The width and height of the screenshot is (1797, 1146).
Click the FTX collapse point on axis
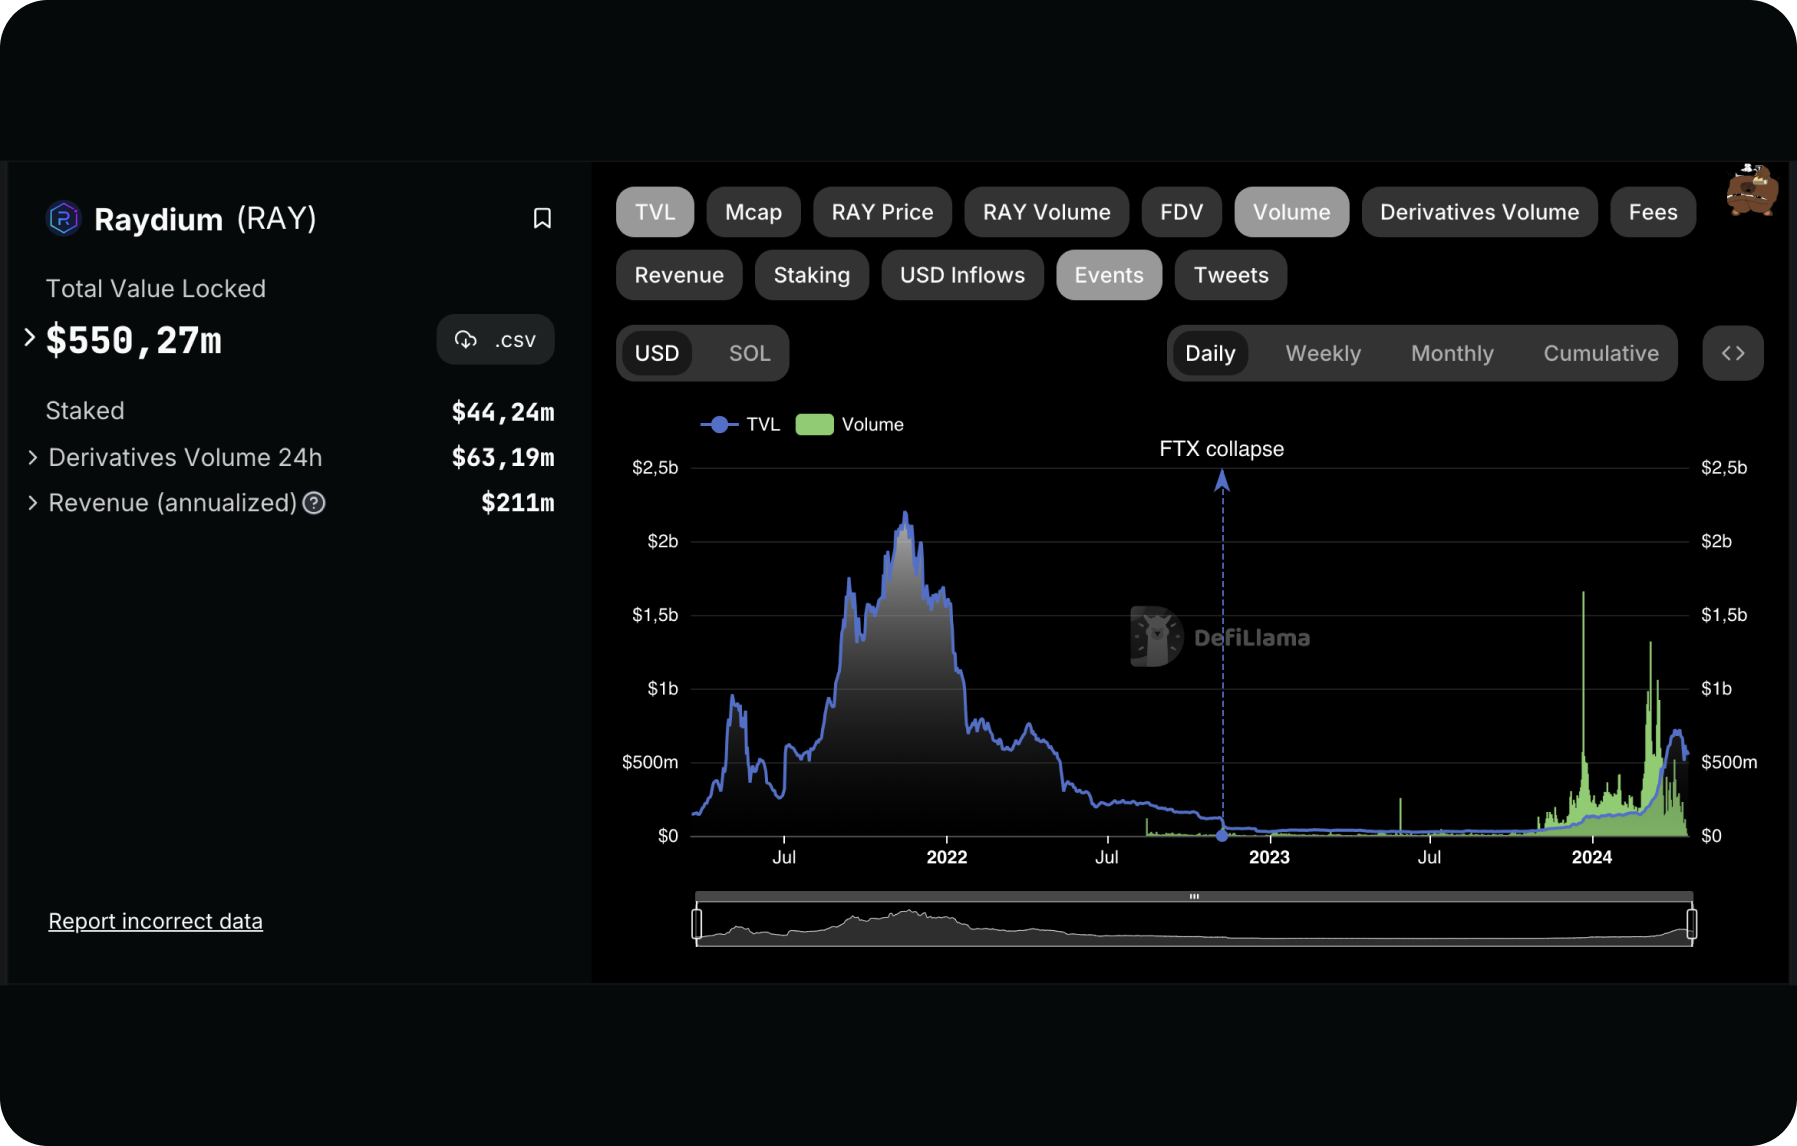tap(1222, 835)
